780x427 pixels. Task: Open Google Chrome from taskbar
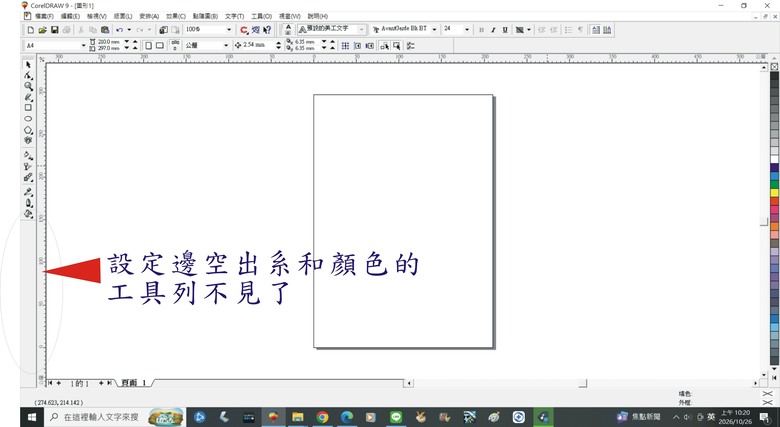pos(322,417)
